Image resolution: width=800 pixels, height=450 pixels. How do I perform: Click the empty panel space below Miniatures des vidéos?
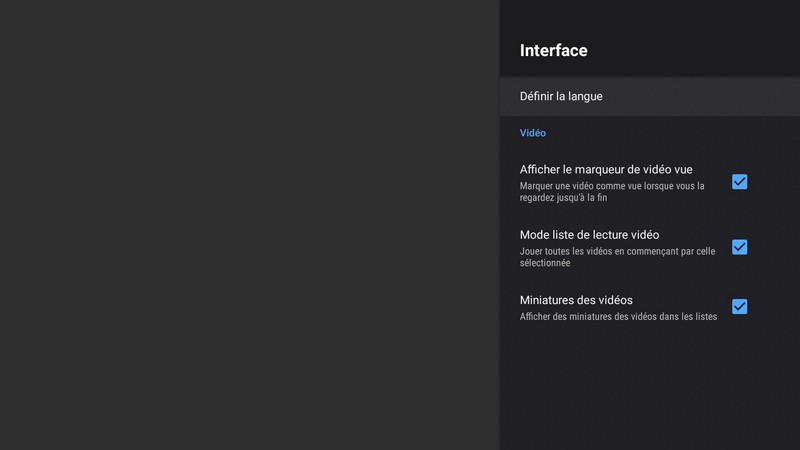(650, 390)
